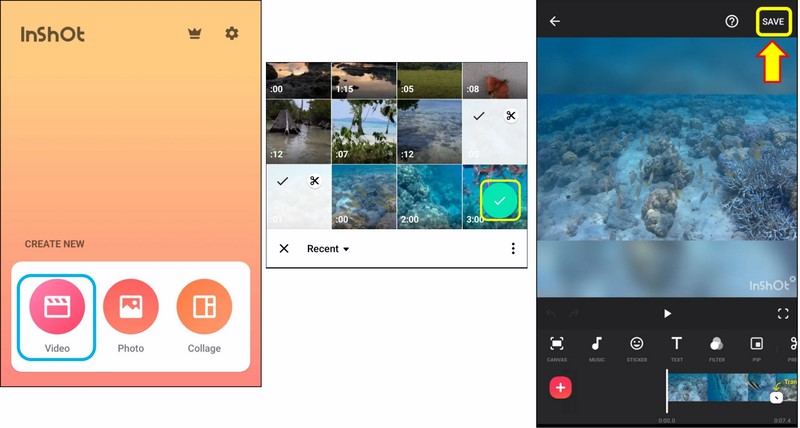
Task: Pick the :00 underwater fish video
Action: (364, 196)
